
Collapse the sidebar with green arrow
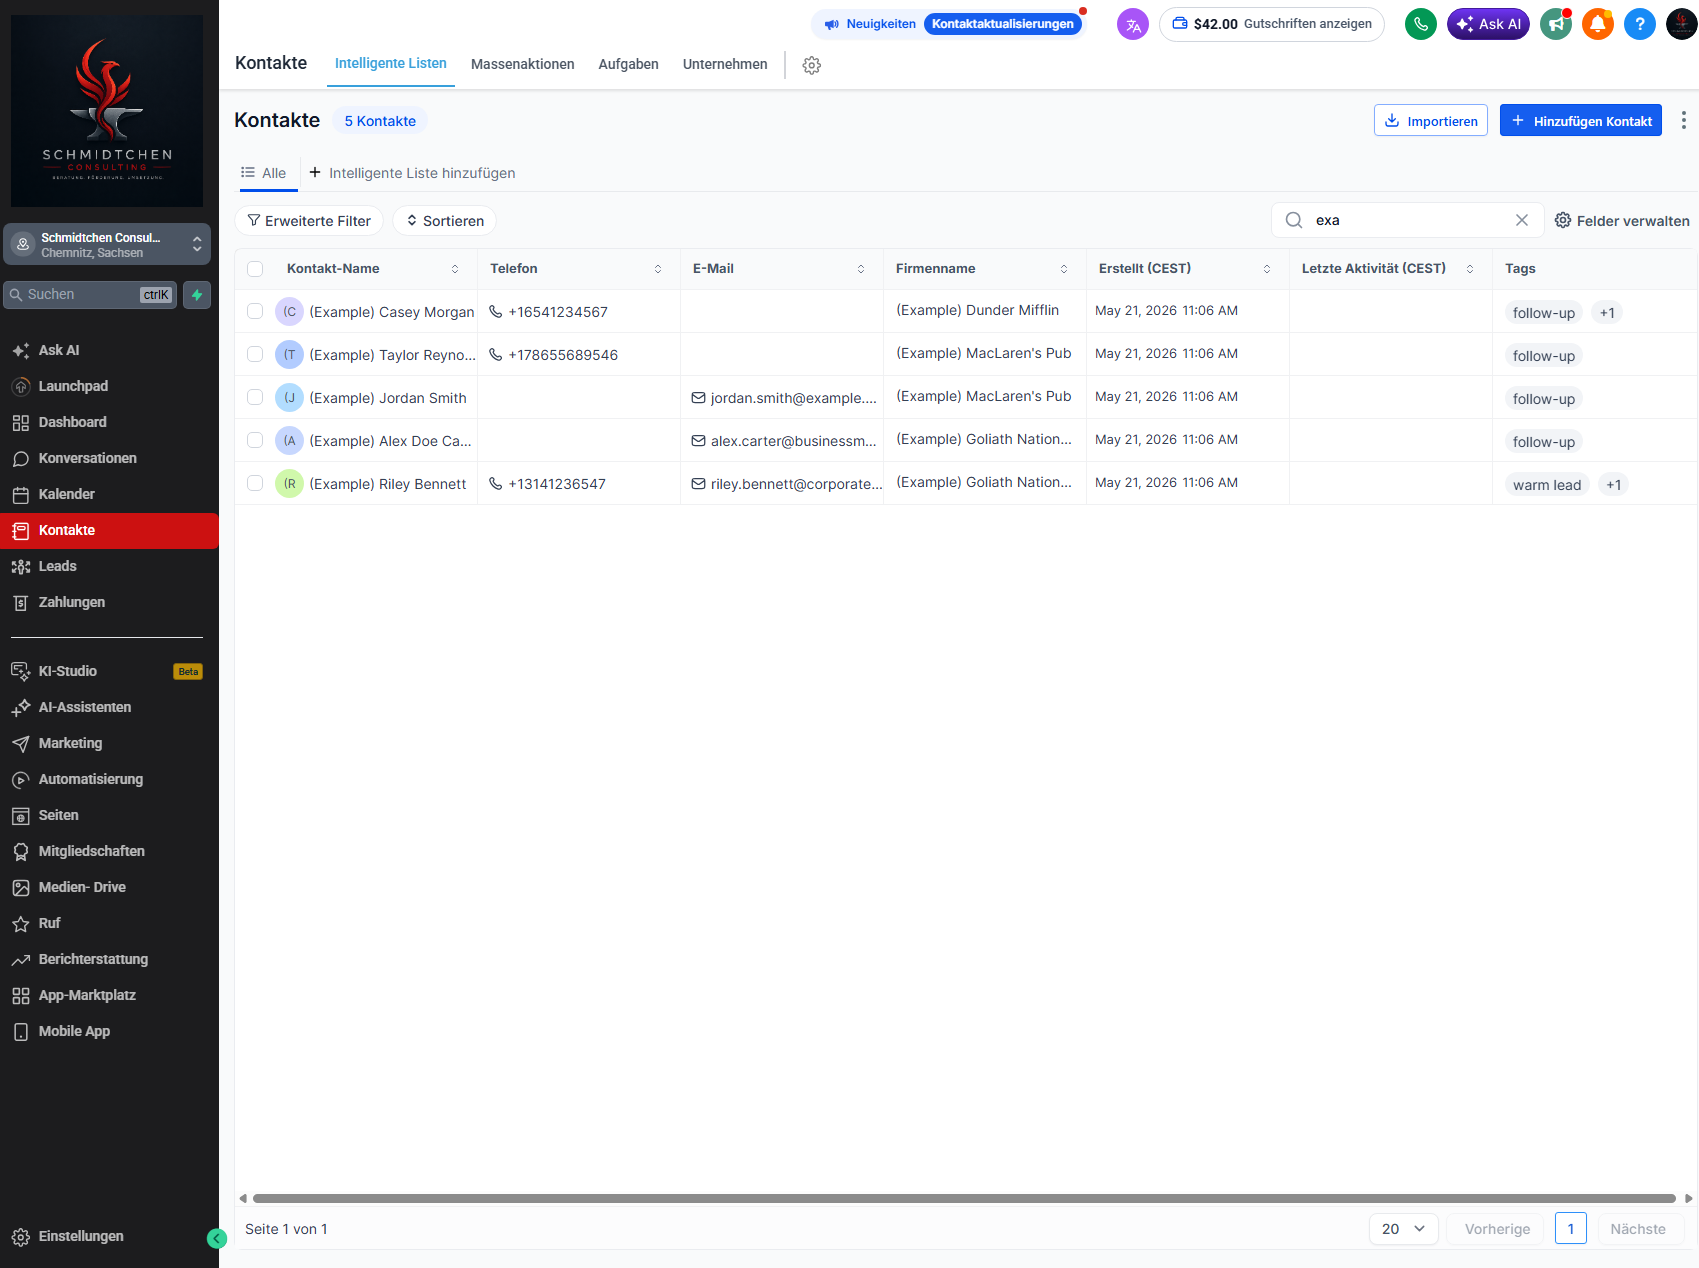pos(217,1239)
